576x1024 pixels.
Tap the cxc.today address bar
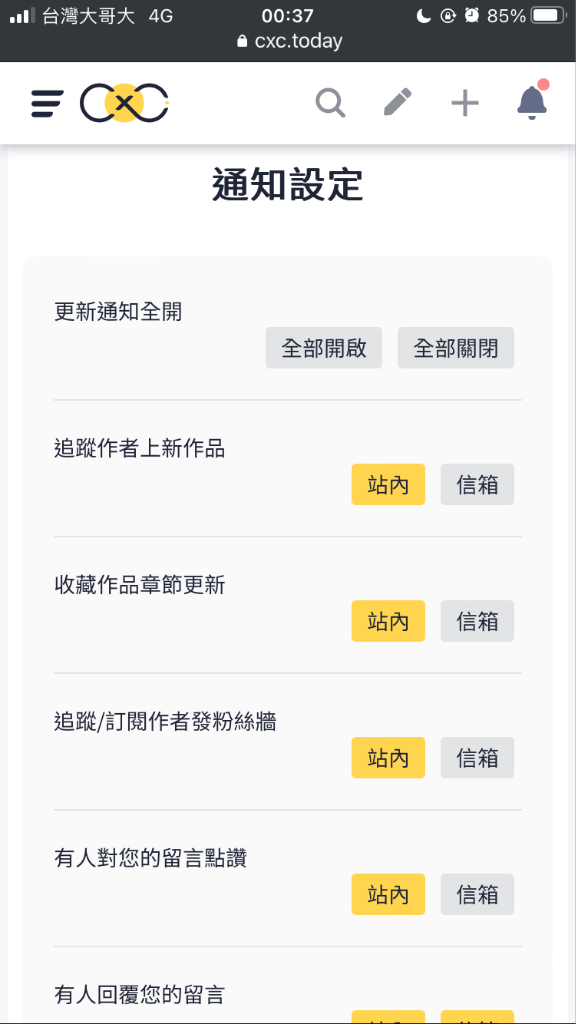(x=289, y=42)
